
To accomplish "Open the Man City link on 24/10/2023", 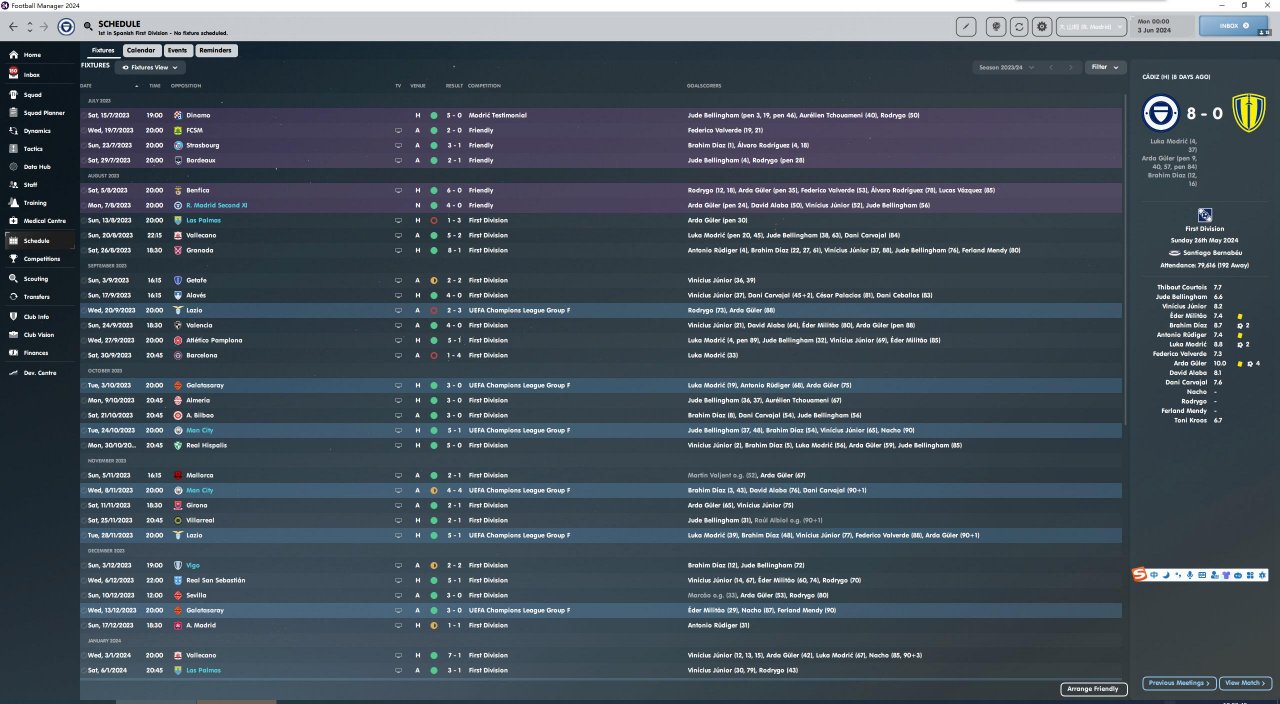I will pyautogui.click(x=200, y=430).
